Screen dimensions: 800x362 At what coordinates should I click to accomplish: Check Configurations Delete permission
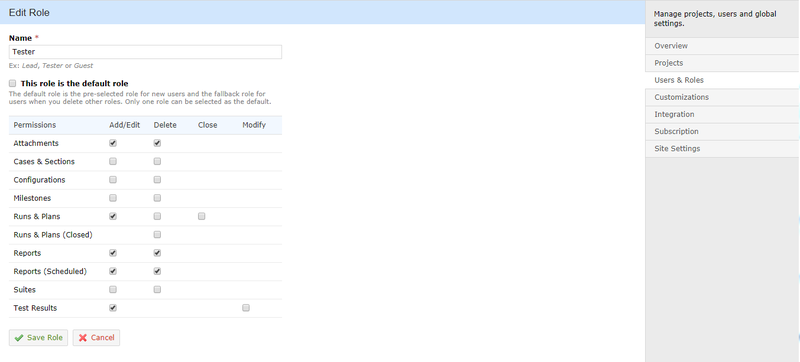pyautogui.click(x=157, y=180)
